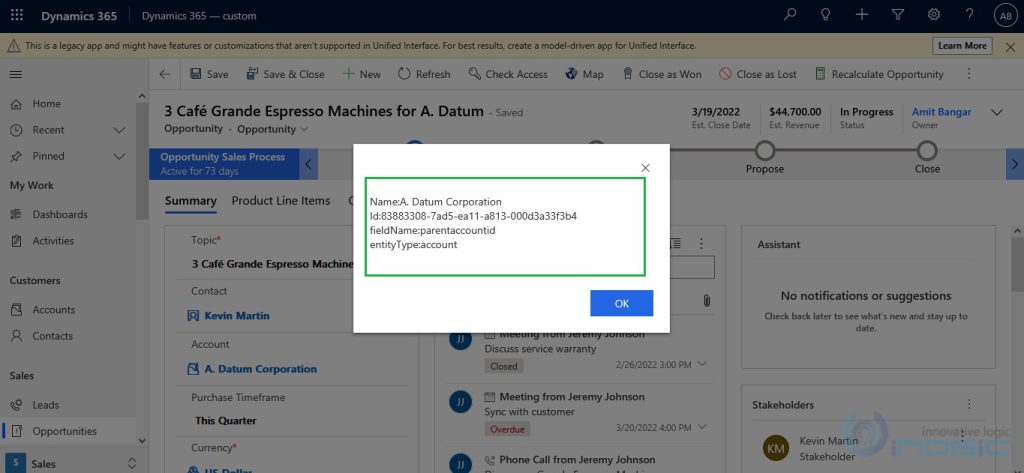Switch to the Product Line Items tab
Screen dimensions: 1024x473
(x=280, y=201)
